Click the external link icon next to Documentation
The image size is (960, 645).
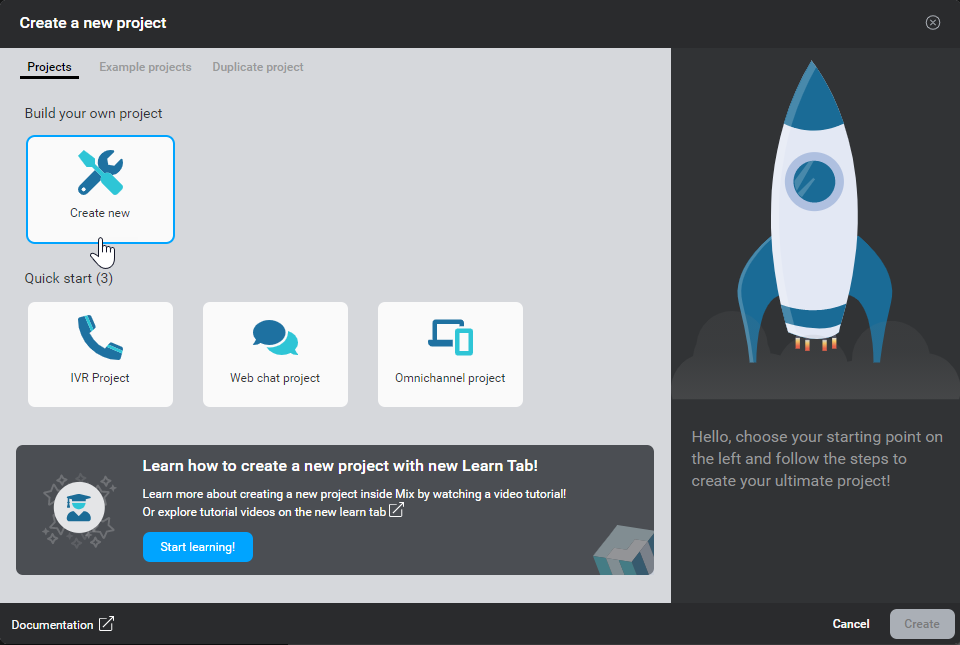tap(106, 624)
